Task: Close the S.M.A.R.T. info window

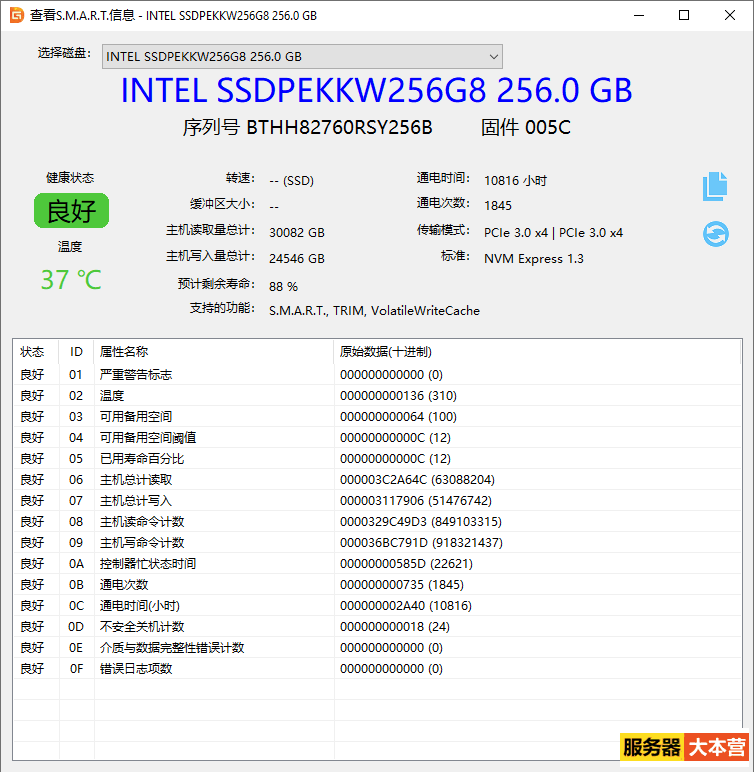Action: (x=730, y=15)
